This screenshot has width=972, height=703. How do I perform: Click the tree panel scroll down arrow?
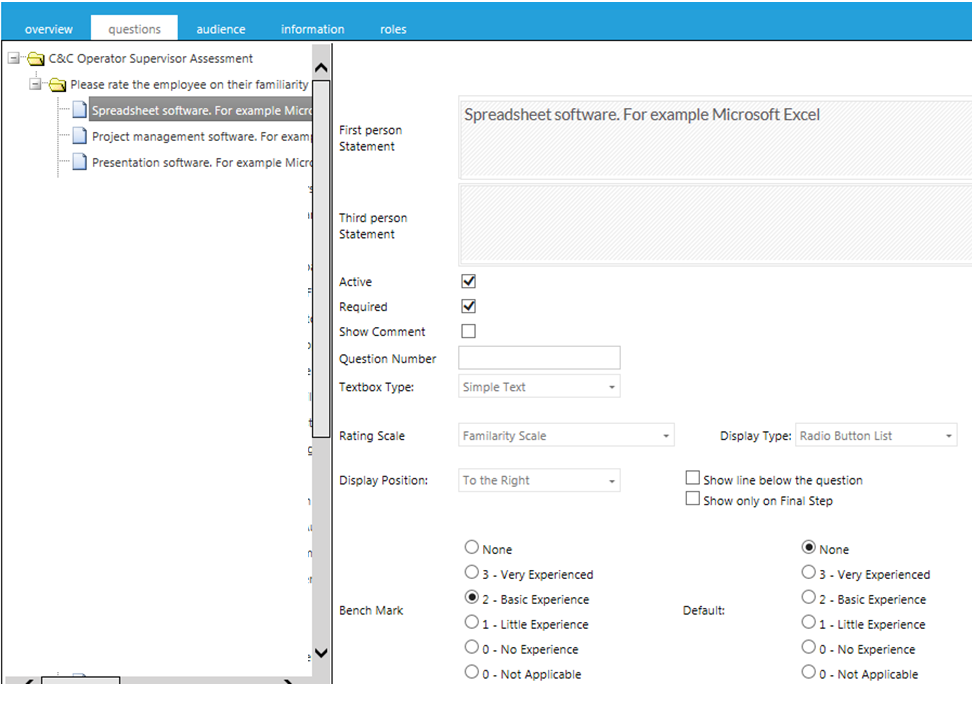[x=321, y=653]
